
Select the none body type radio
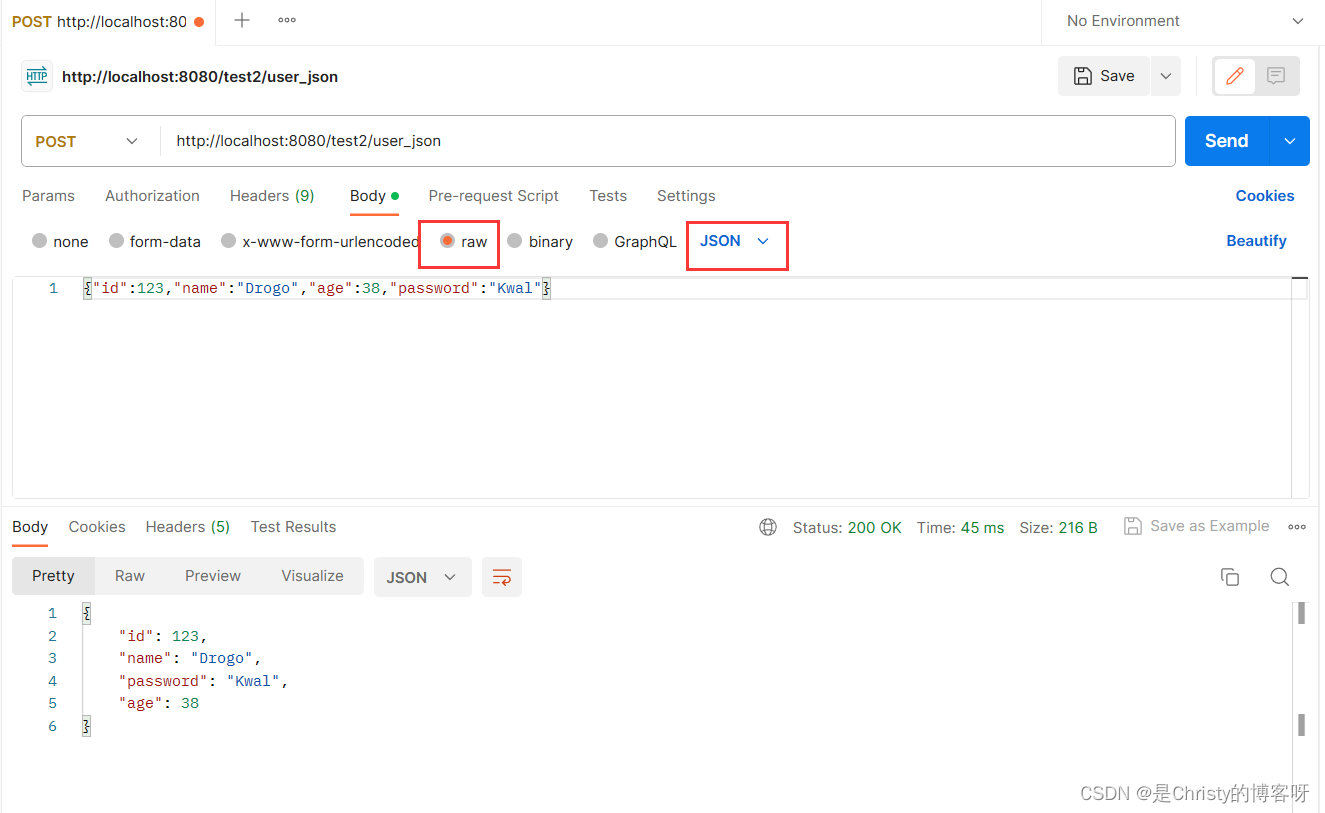[39, 240]
